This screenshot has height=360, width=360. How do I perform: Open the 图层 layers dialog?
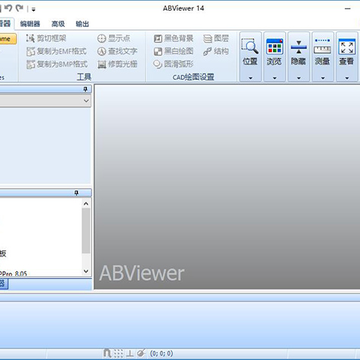[x=216, y=39]
